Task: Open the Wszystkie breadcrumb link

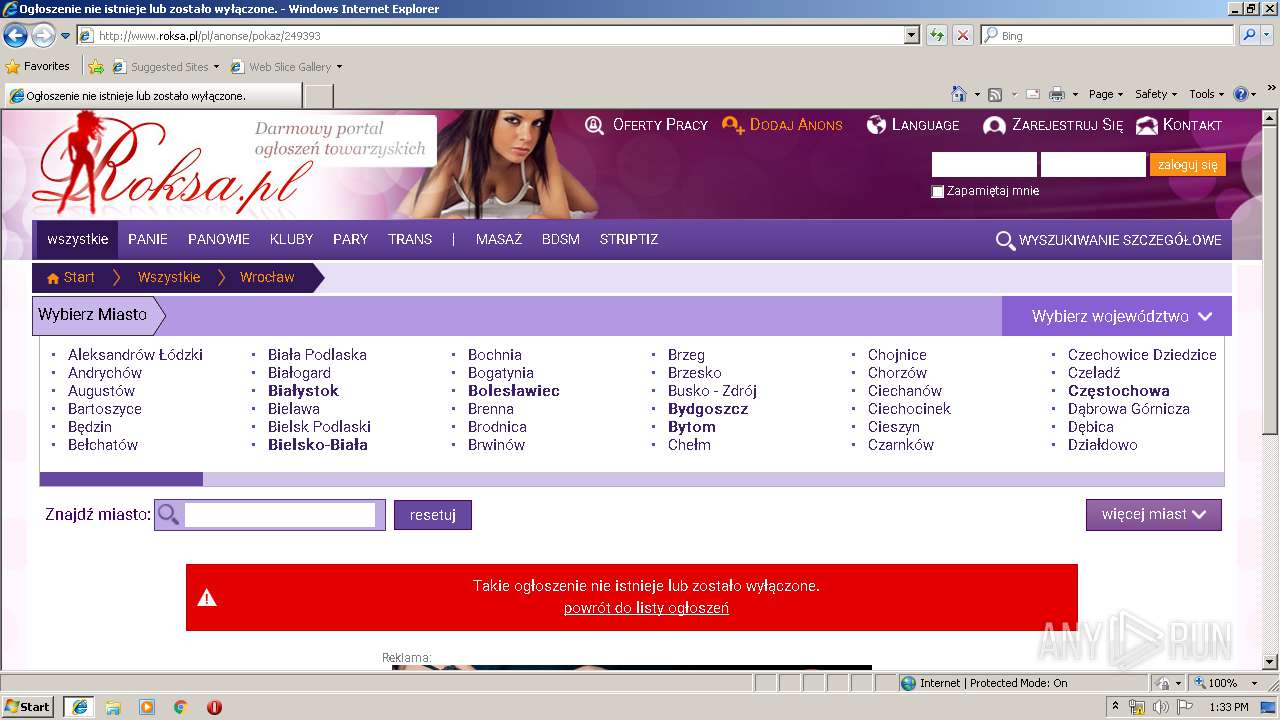Action: coord(169,278)
